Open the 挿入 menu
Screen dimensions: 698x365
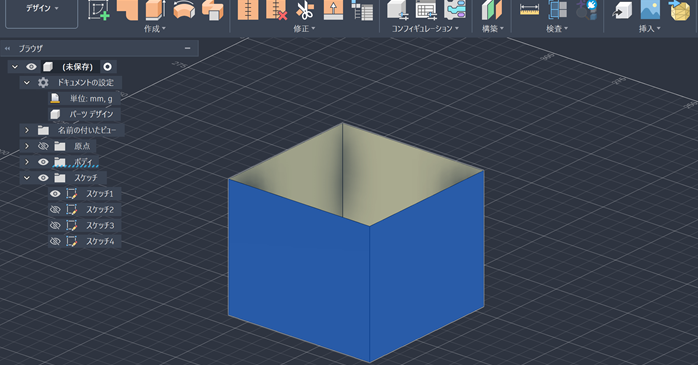click(x=649, y=29)
